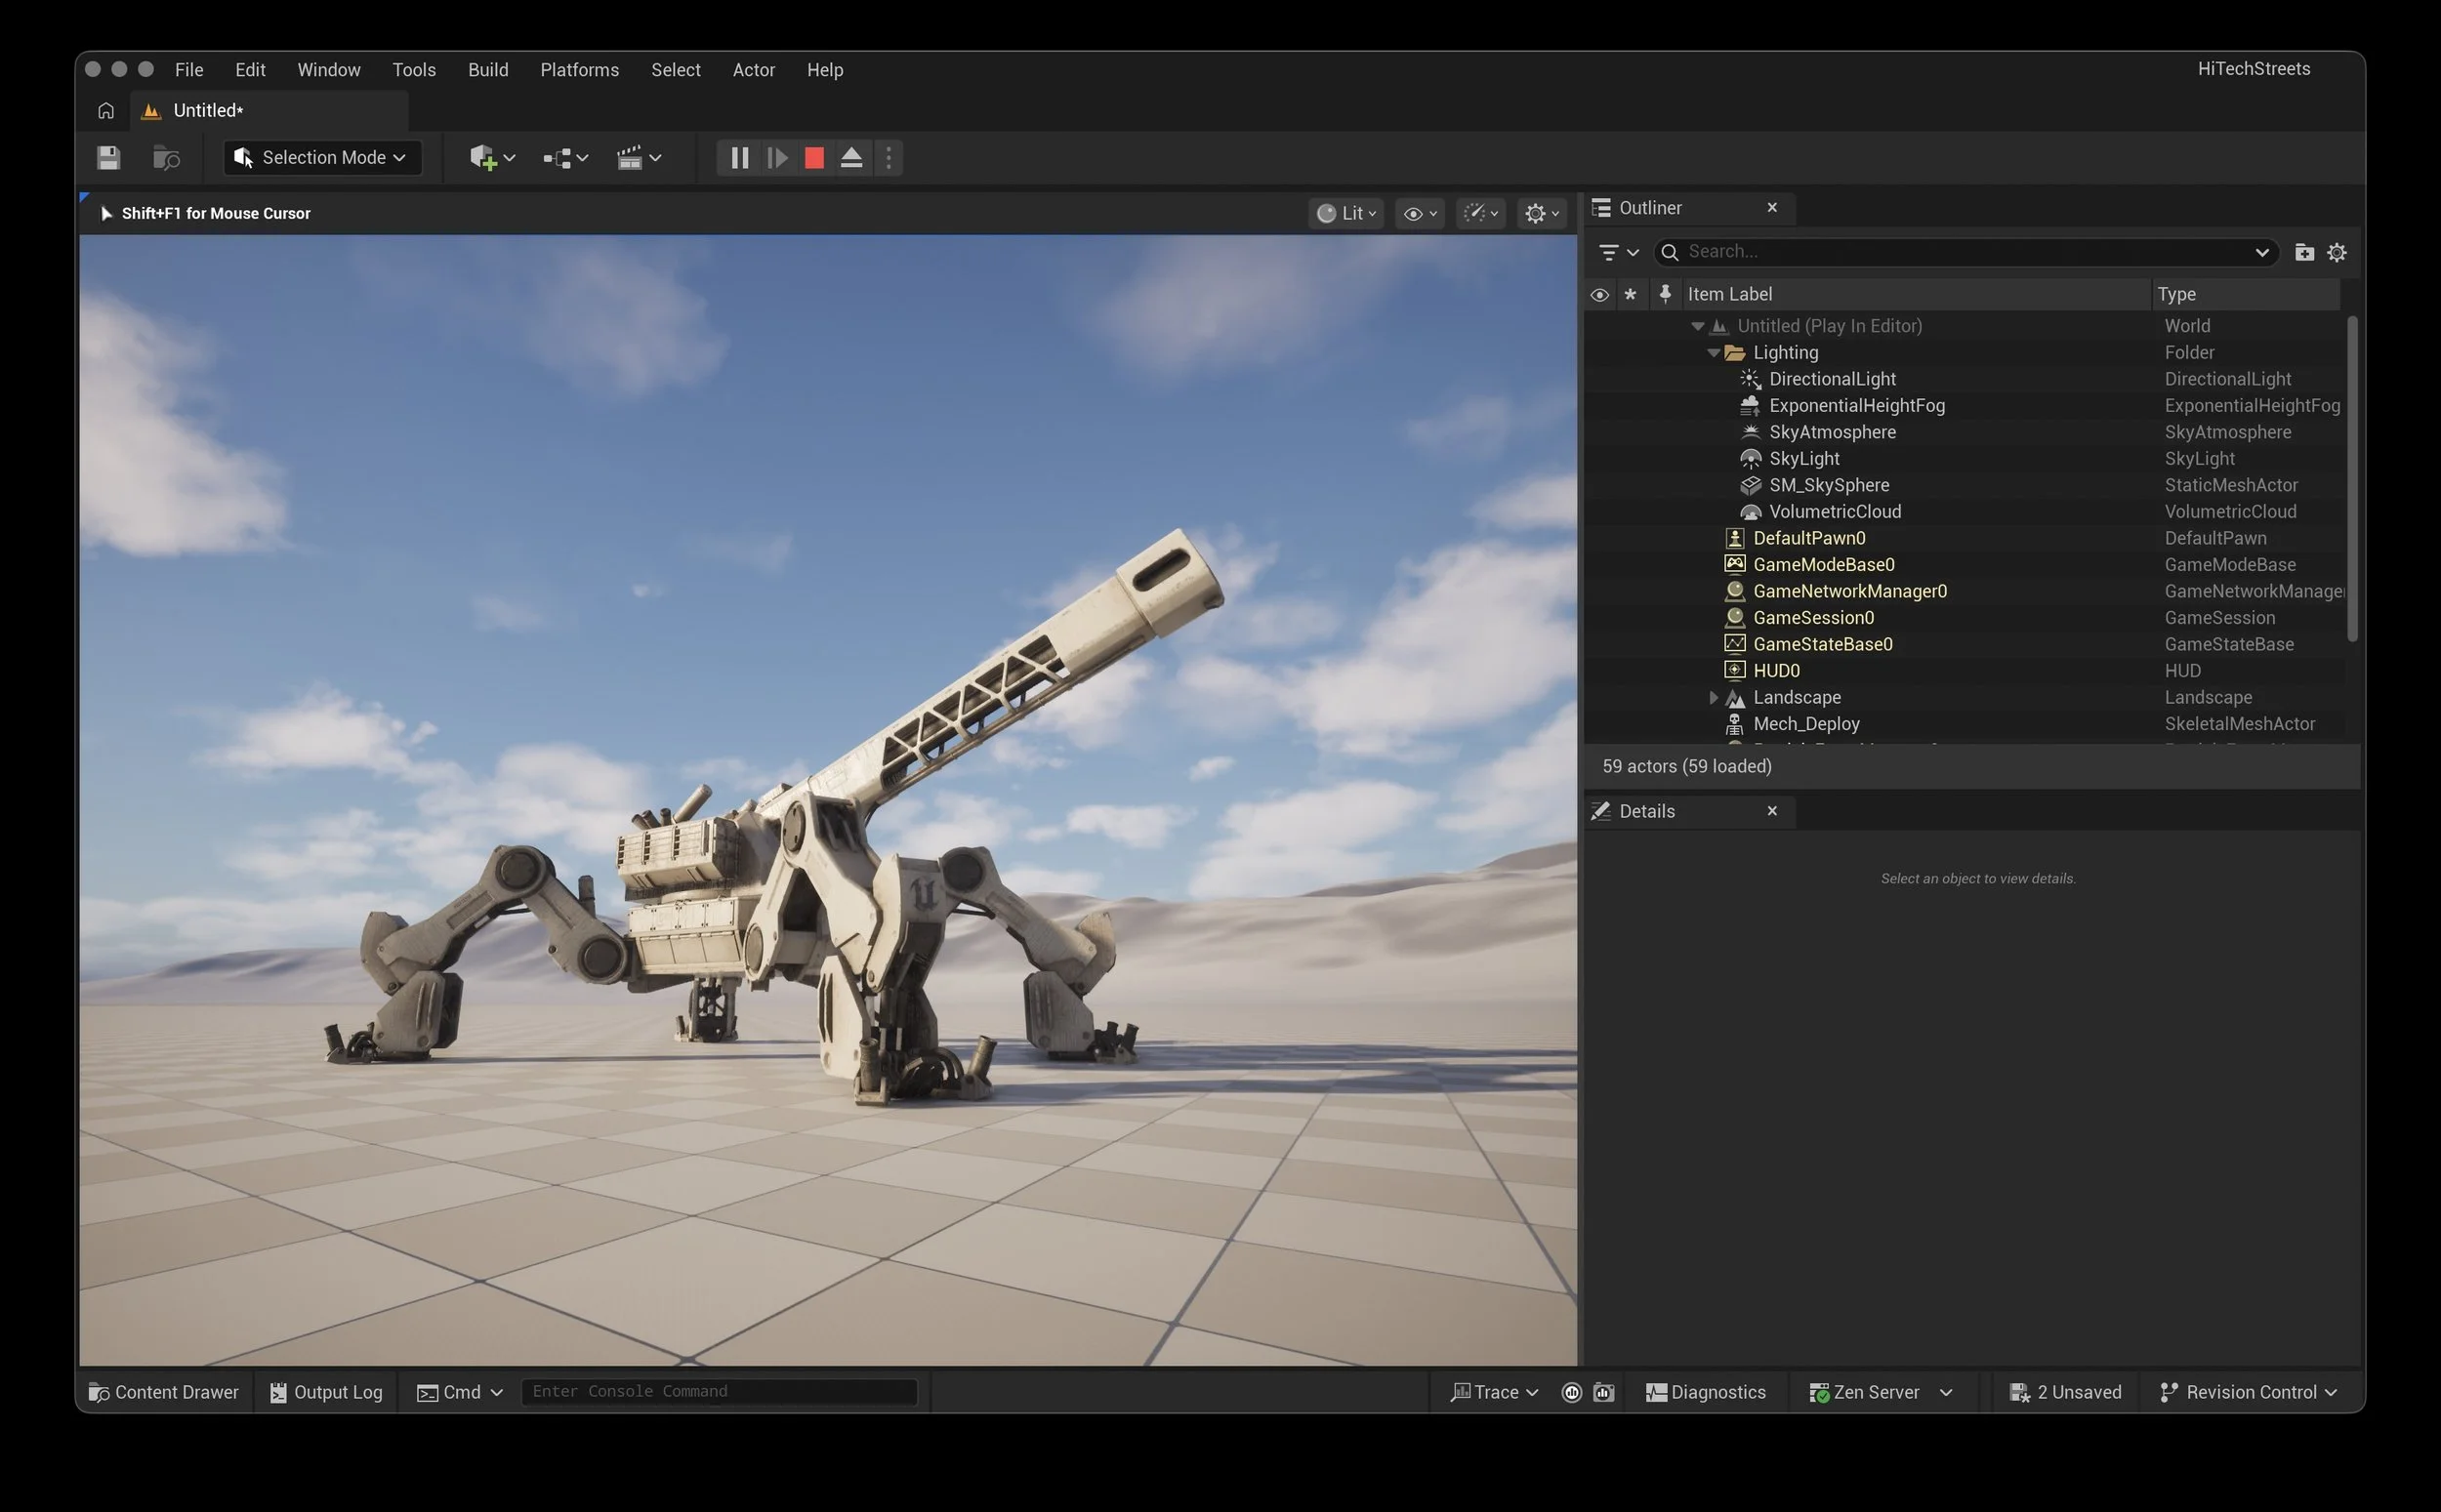
Task: Open the Build menu
Action: click(488, 69)
